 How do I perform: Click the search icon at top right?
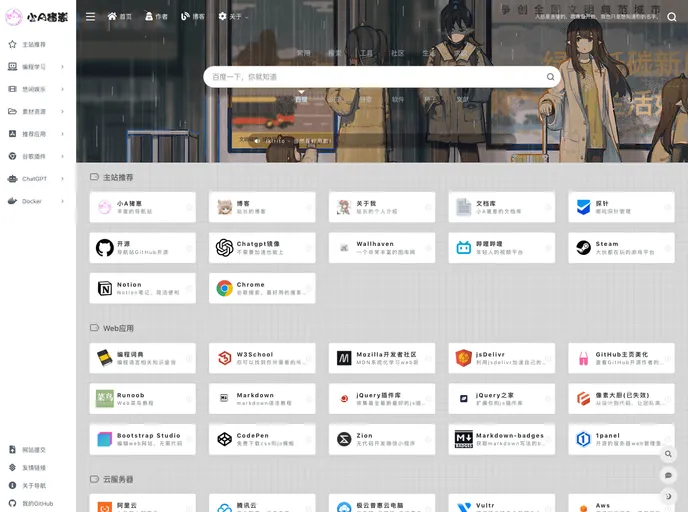click(x=671, y=17)
